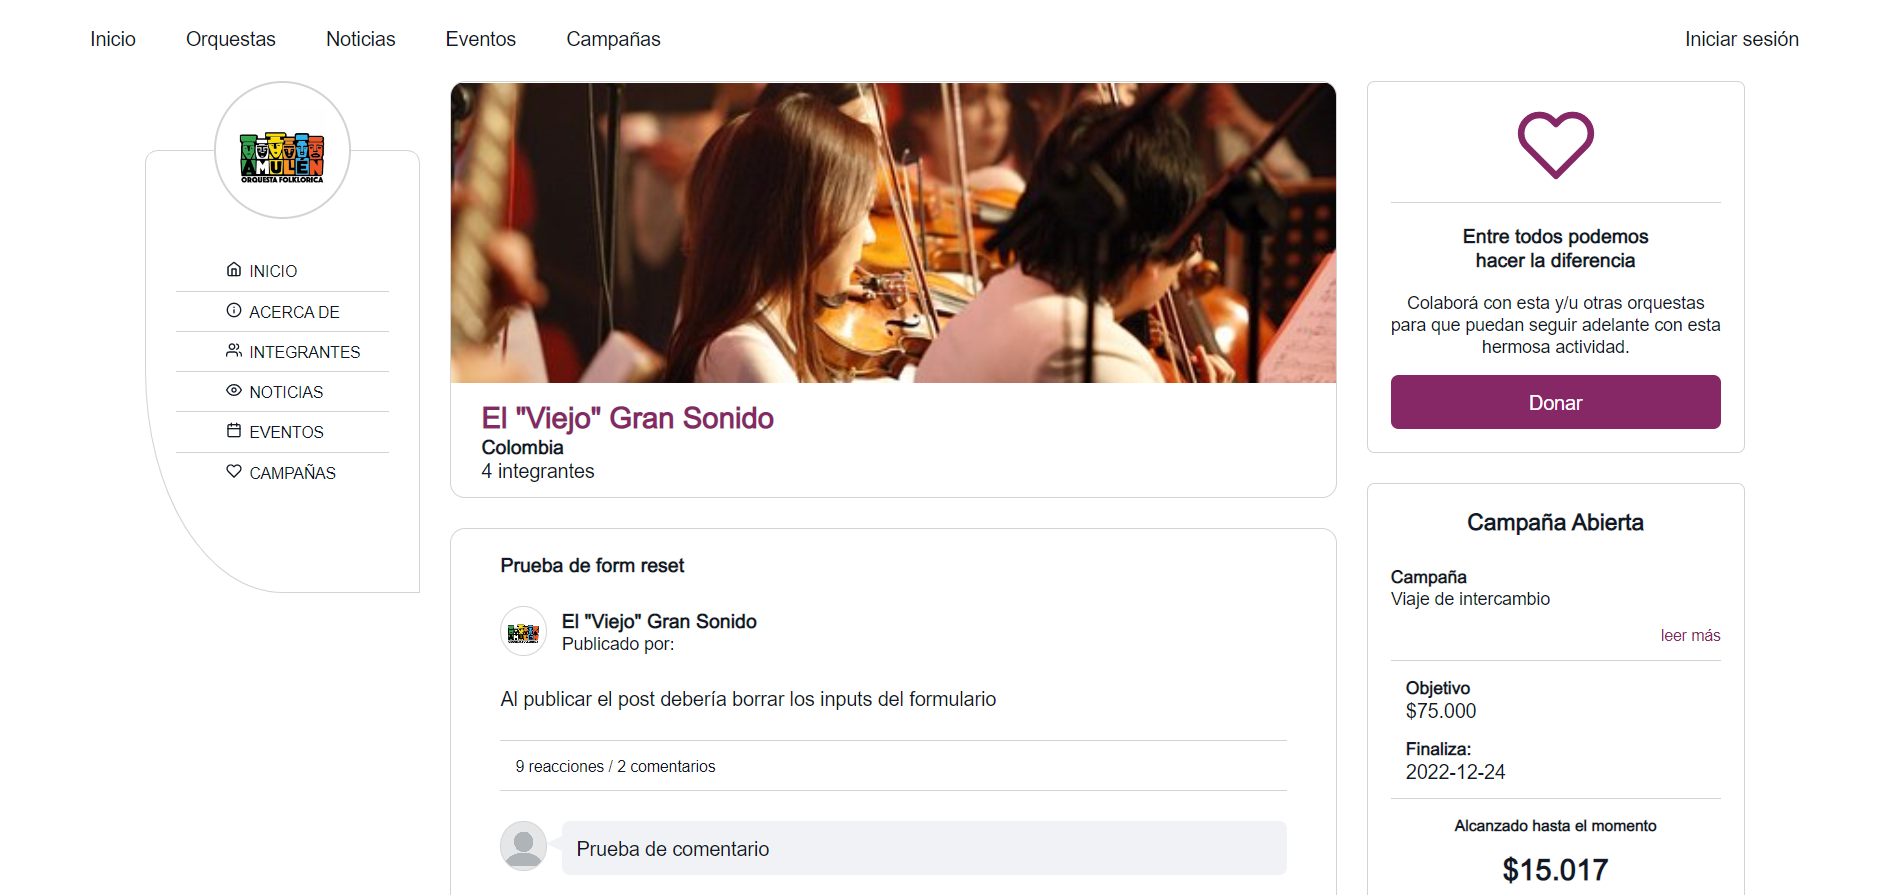Click the calendar icon beside EVENTOS
Screen dimensions: 1893x895
[234, 430]
